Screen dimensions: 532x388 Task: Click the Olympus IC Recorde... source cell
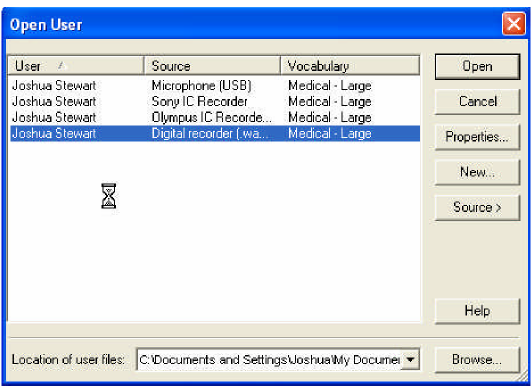click(x=212, y=117)
